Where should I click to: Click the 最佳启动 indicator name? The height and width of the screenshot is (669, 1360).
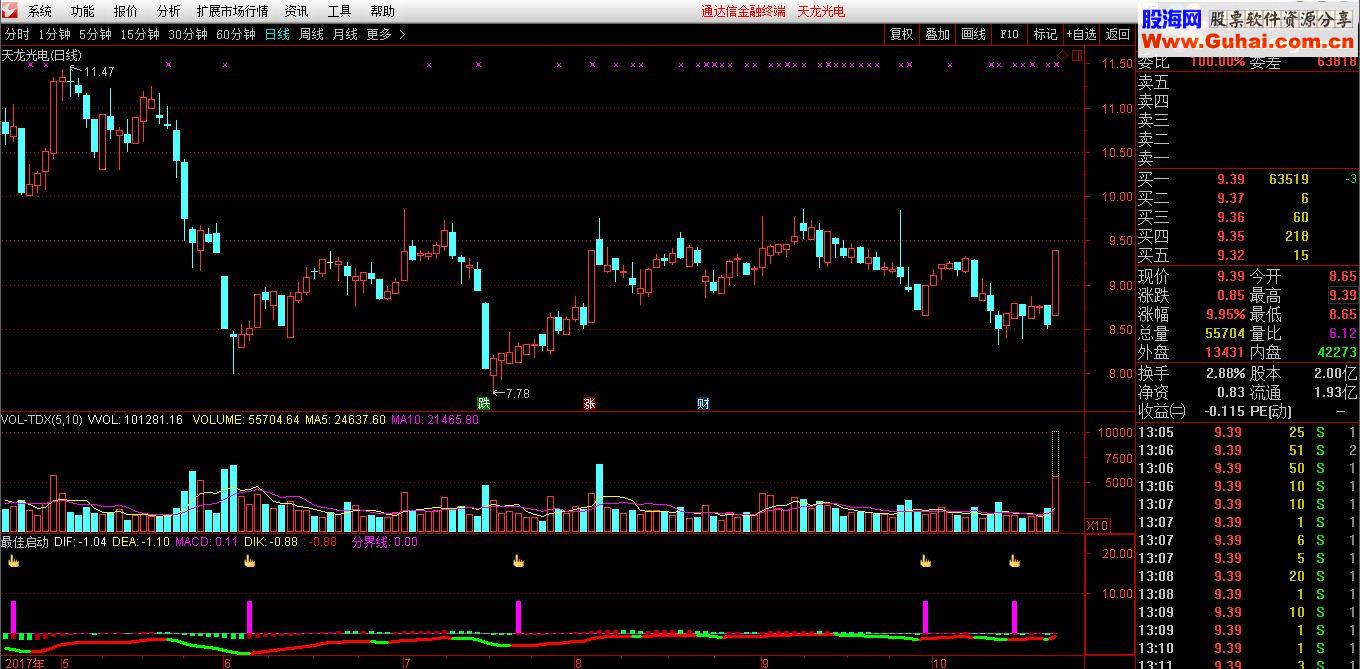26,541
